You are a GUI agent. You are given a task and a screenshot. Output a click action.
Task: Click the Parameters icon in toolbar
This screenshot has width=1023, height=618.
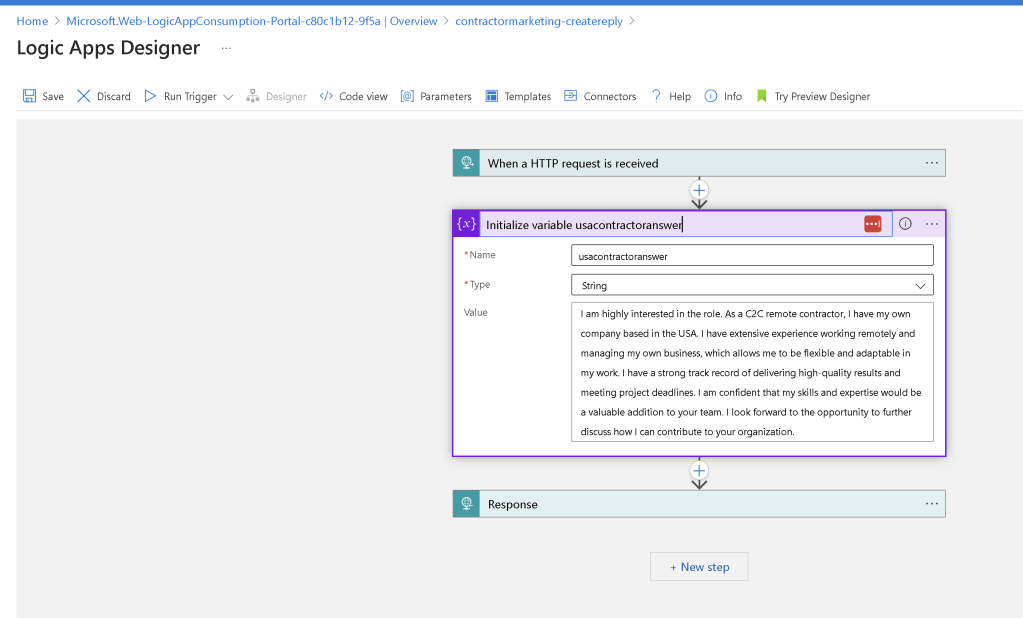[x=407, y=96]
